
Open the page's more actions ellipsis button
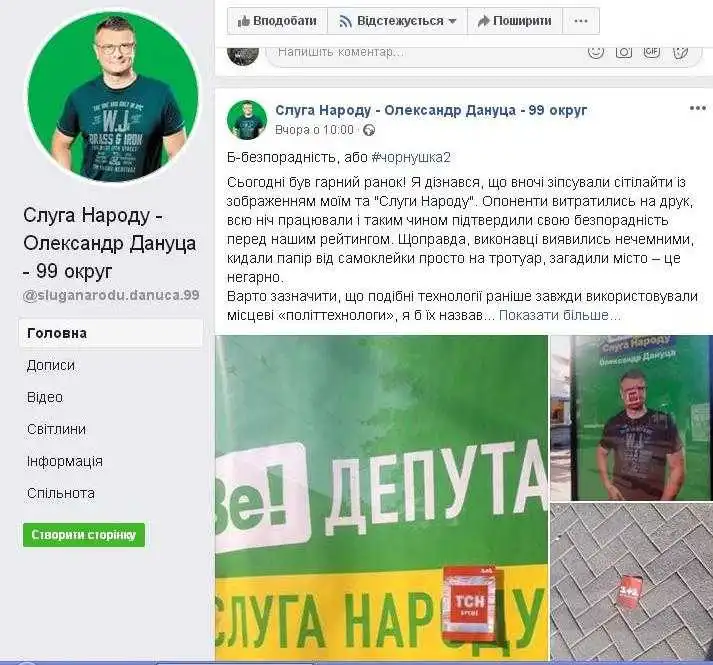click(x=581, y=21)
